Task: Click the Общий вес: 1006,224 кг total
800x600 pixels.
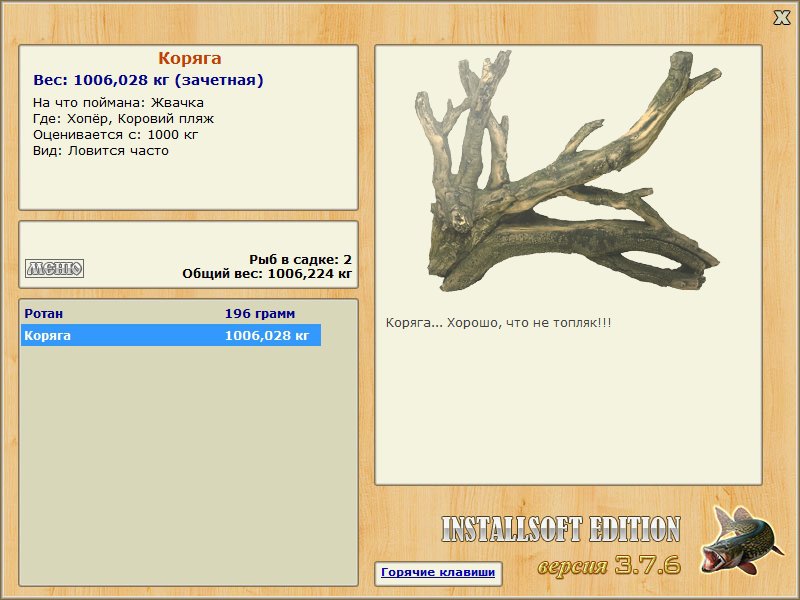Action: (267, 273)
